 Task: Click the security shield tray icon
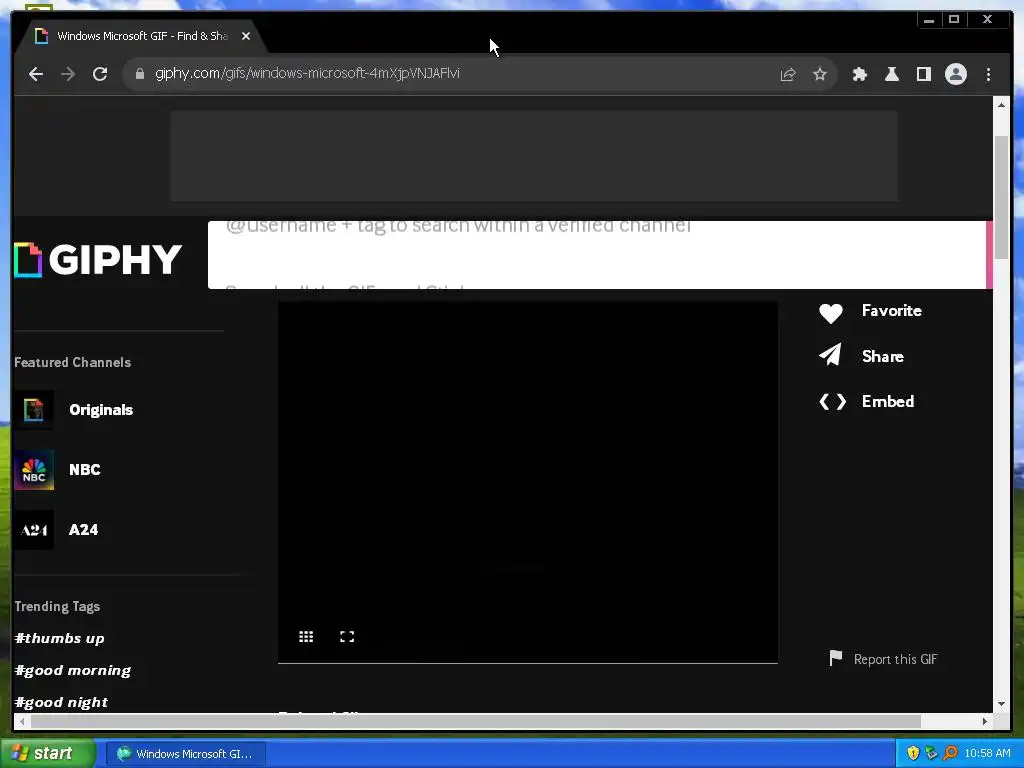pyautogui.click(x=913, y=754)
